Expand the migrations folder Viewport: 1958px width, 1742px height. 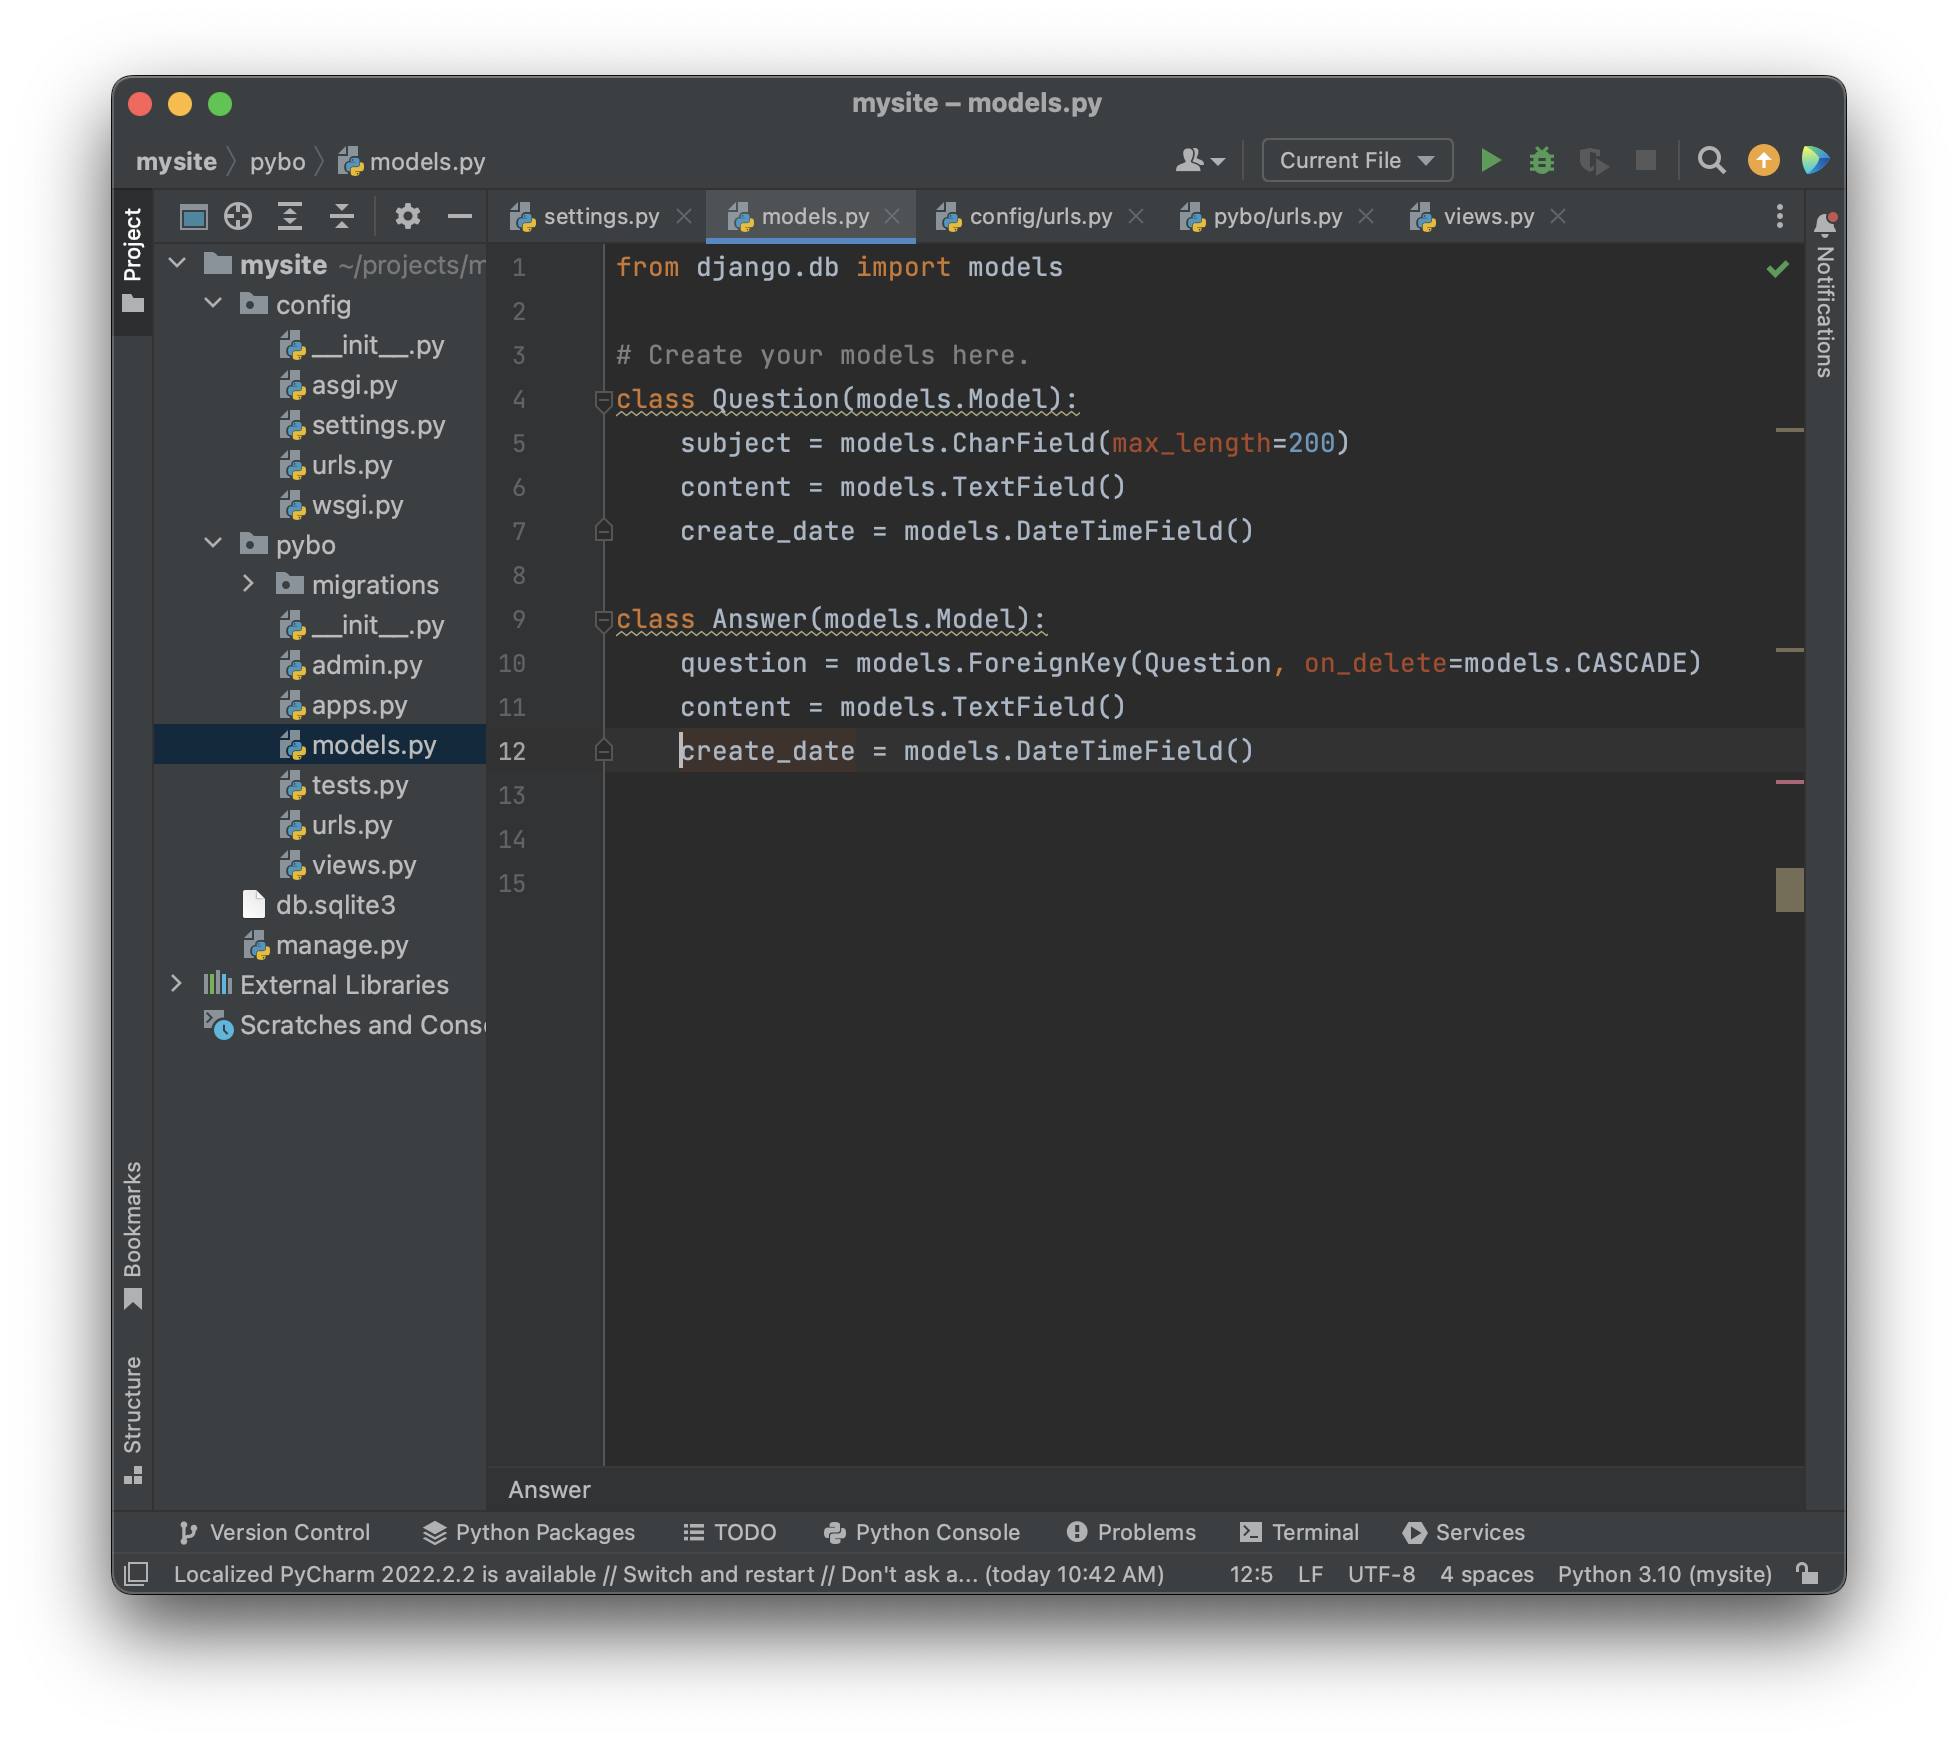click(x=249, y=584)
